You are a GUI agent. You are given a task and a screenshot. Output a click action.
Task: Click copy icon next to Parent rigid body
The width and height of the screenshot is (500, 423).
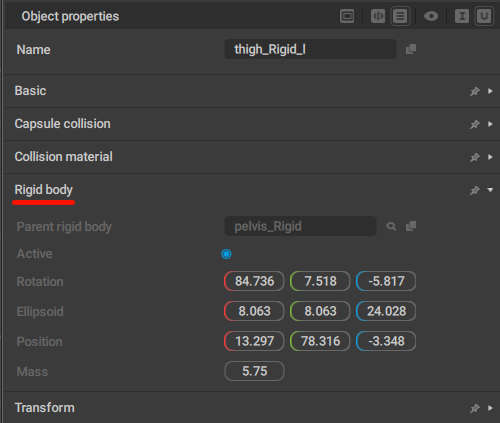tap(411, 226)
